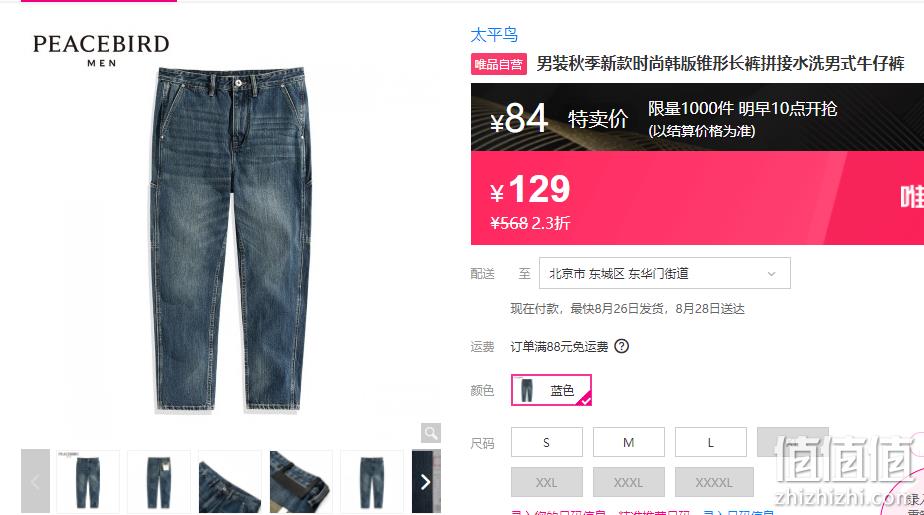Select size M
Image resolution: width=924 pixels, height=515 pixels.
click(629, 443)
